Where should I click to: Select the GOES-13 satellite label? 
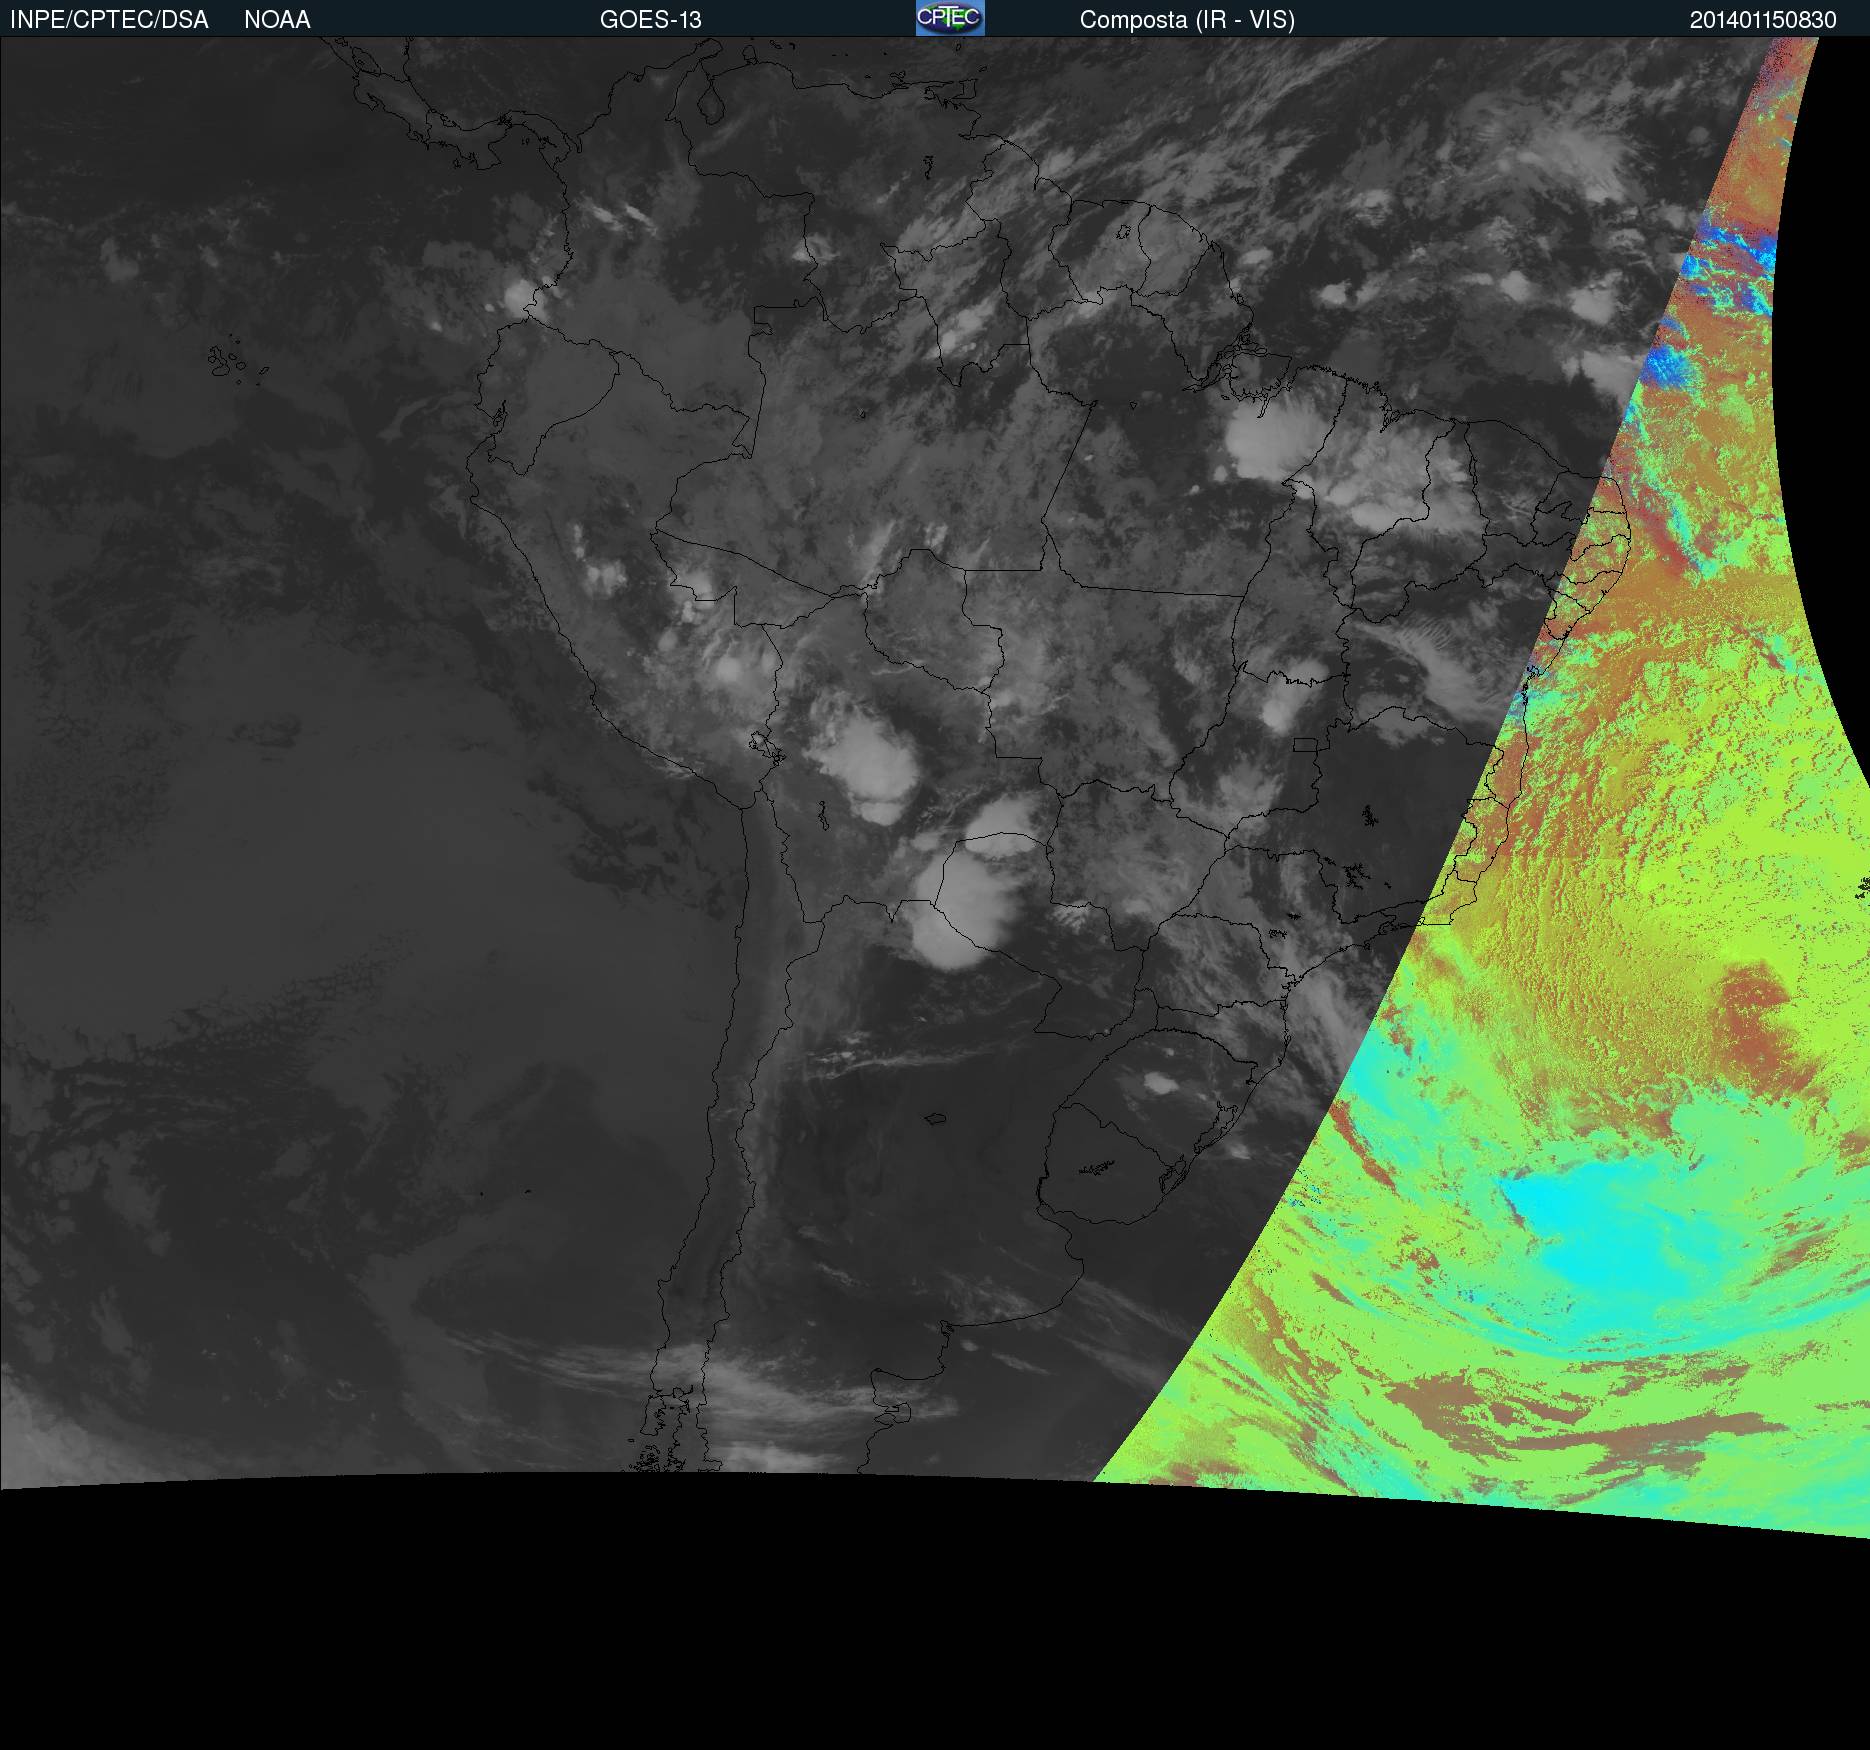click(x=650, y=20)
